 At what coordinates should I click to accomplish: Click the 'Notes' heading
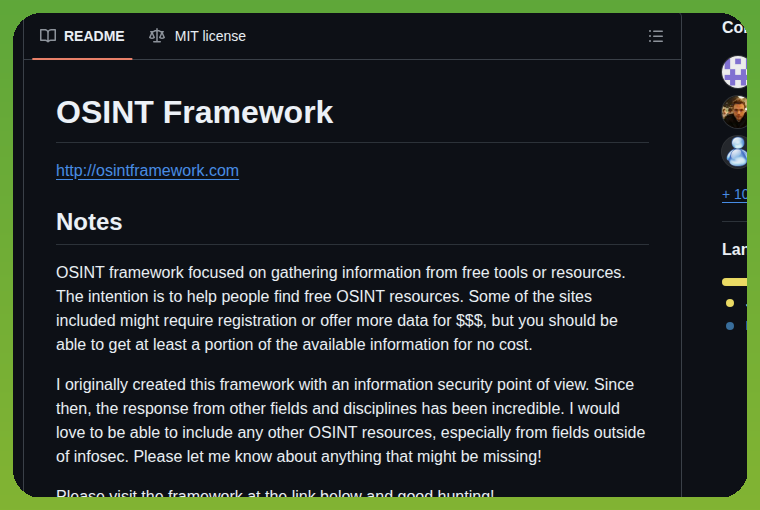pyautogui.click(x=89, y=222)
